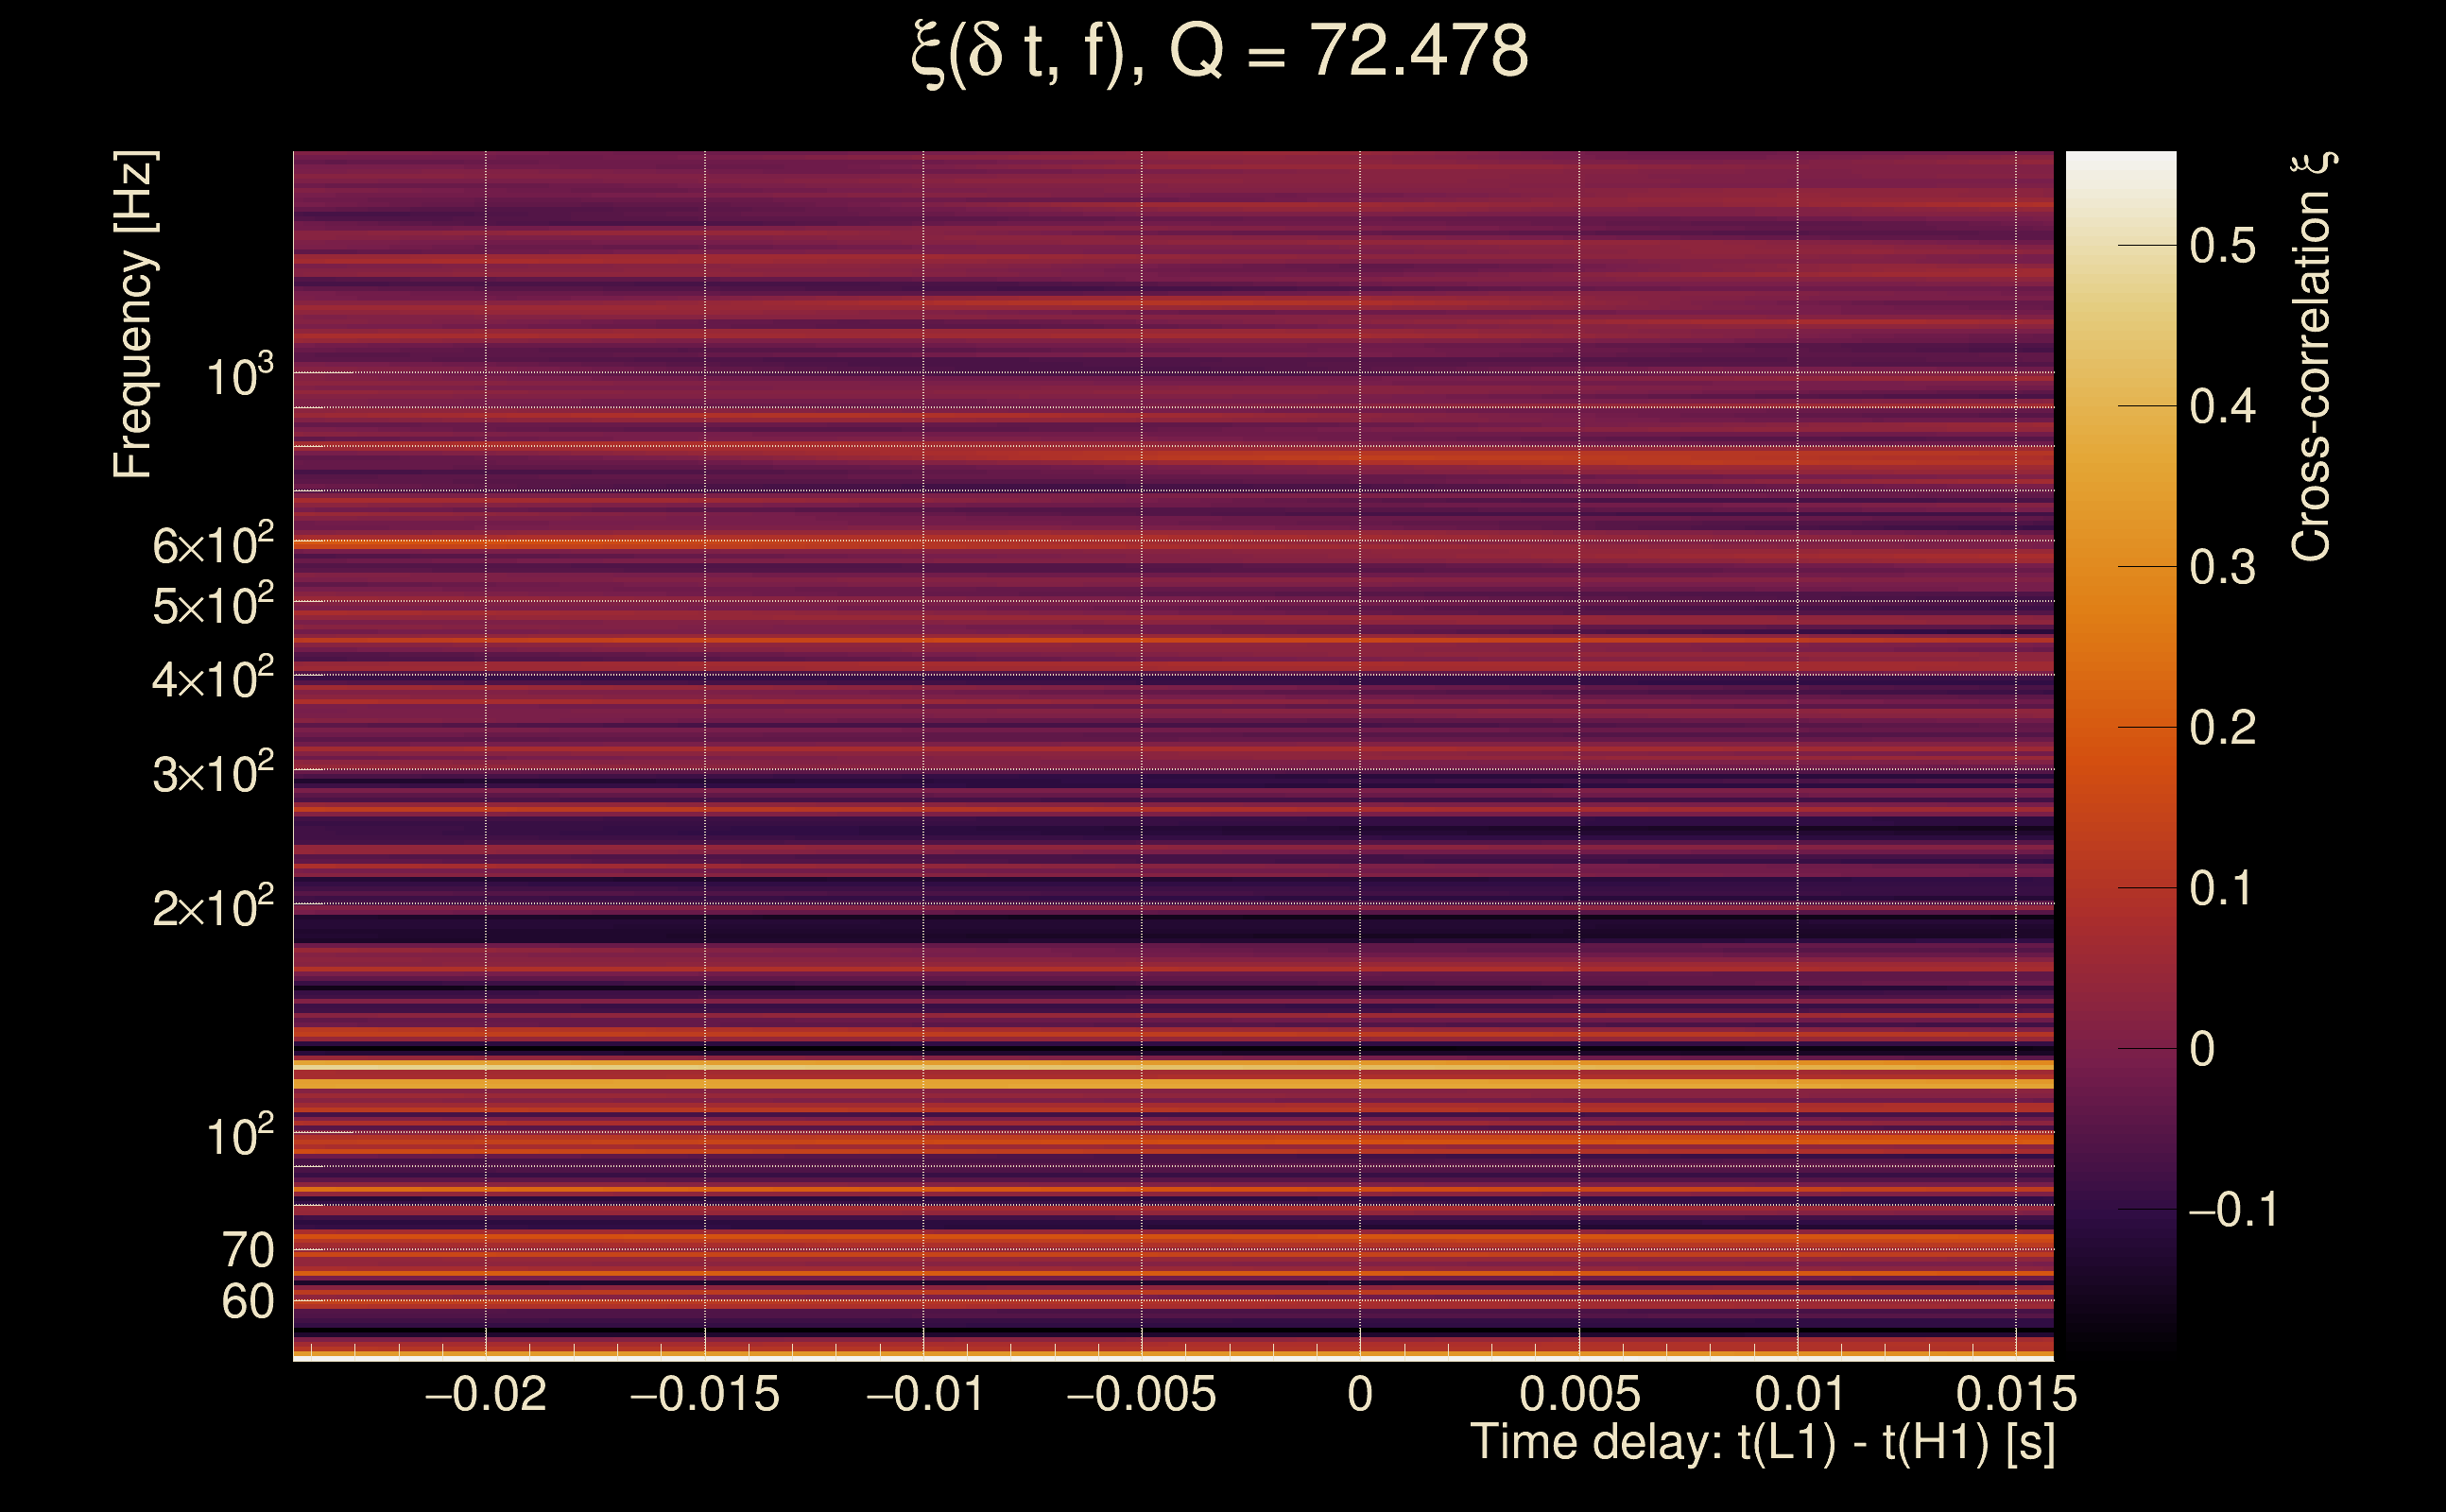Click the plot title showing Q = 72.478

[x=1220, y=52]
